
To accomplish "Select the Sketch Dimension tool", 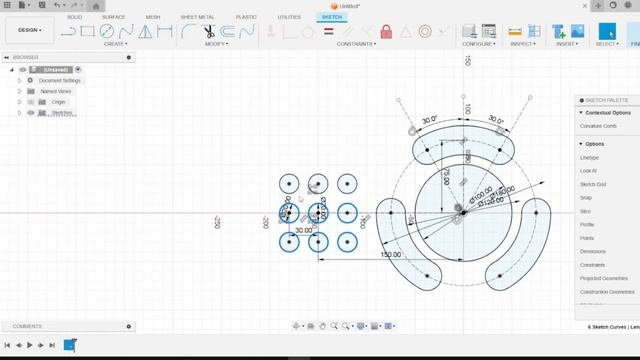I will click(164, 31).
